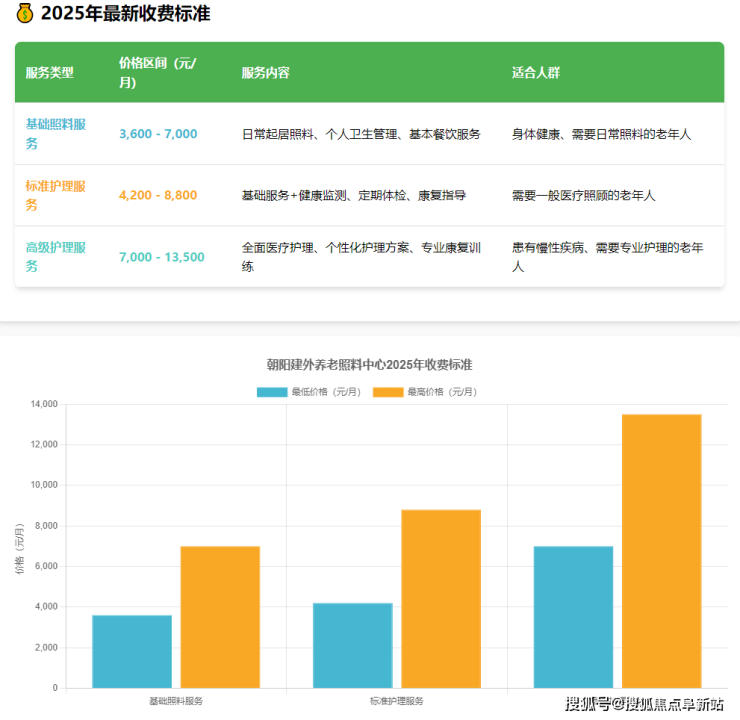
Task: Click the 高级护理服务 link in the table
Action: 56,257
